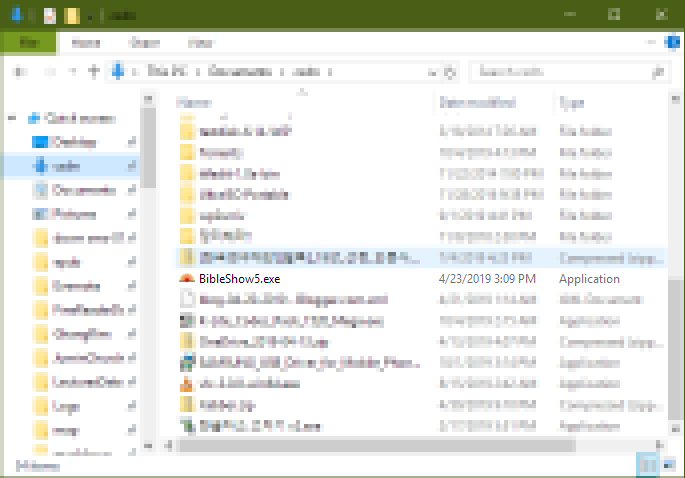Screen dimensions: 685x478
Task: Click the Up one level arrow
Action: [x=94, y=72]
